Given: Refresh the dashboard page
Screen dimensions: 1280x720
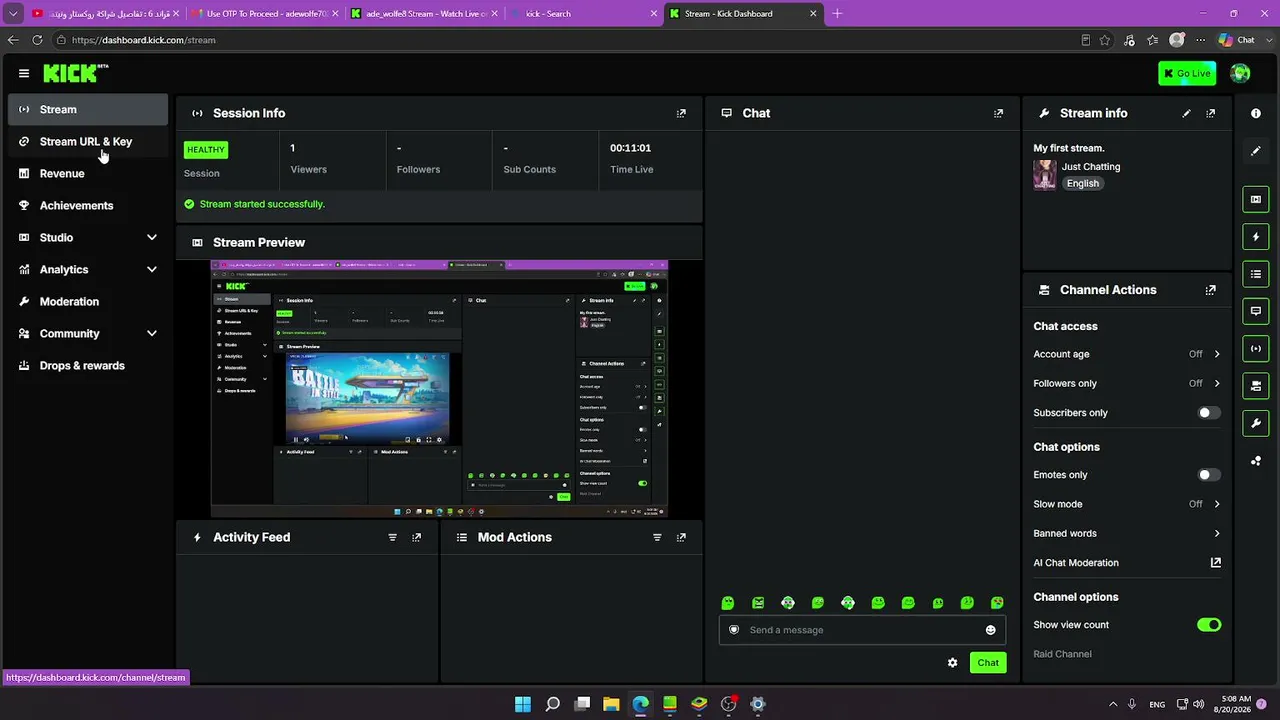Looking at the screenshot, I should 37,40.
